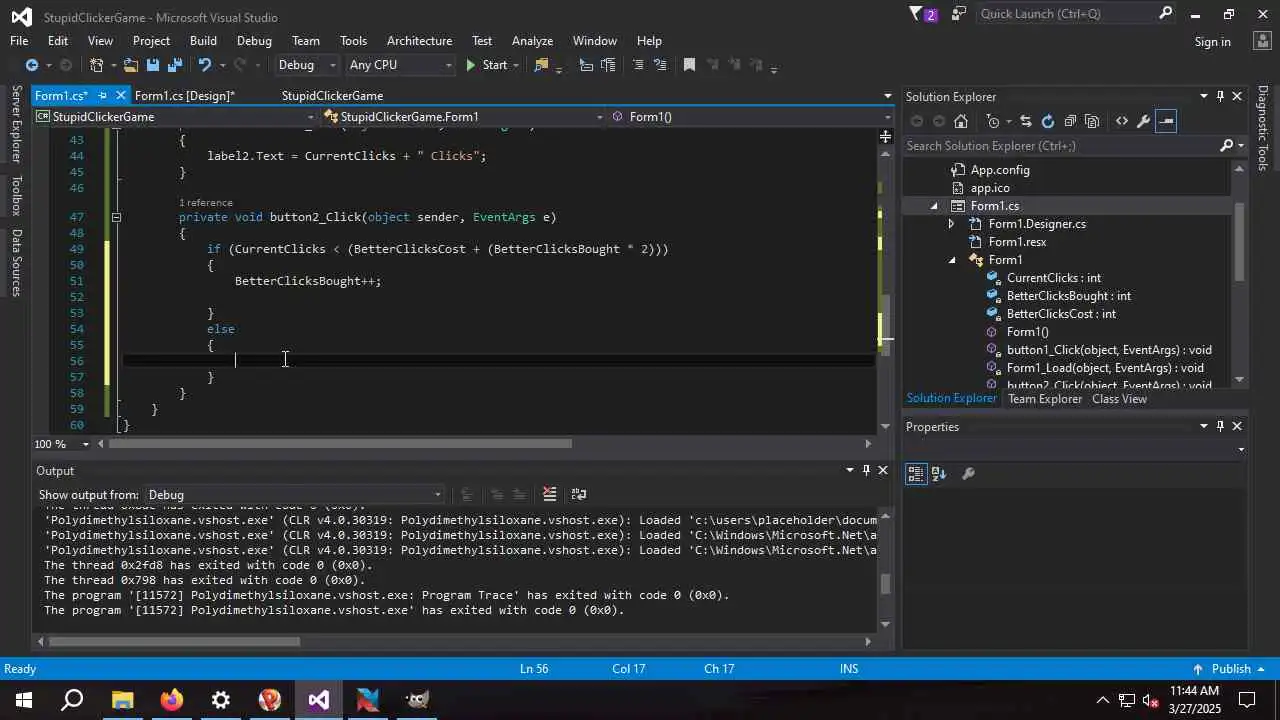Image resolution: width=1280 pixels, height=720 pixels.
Task: Collapse the Form1 class node arrow
Action: coord(952,260)
